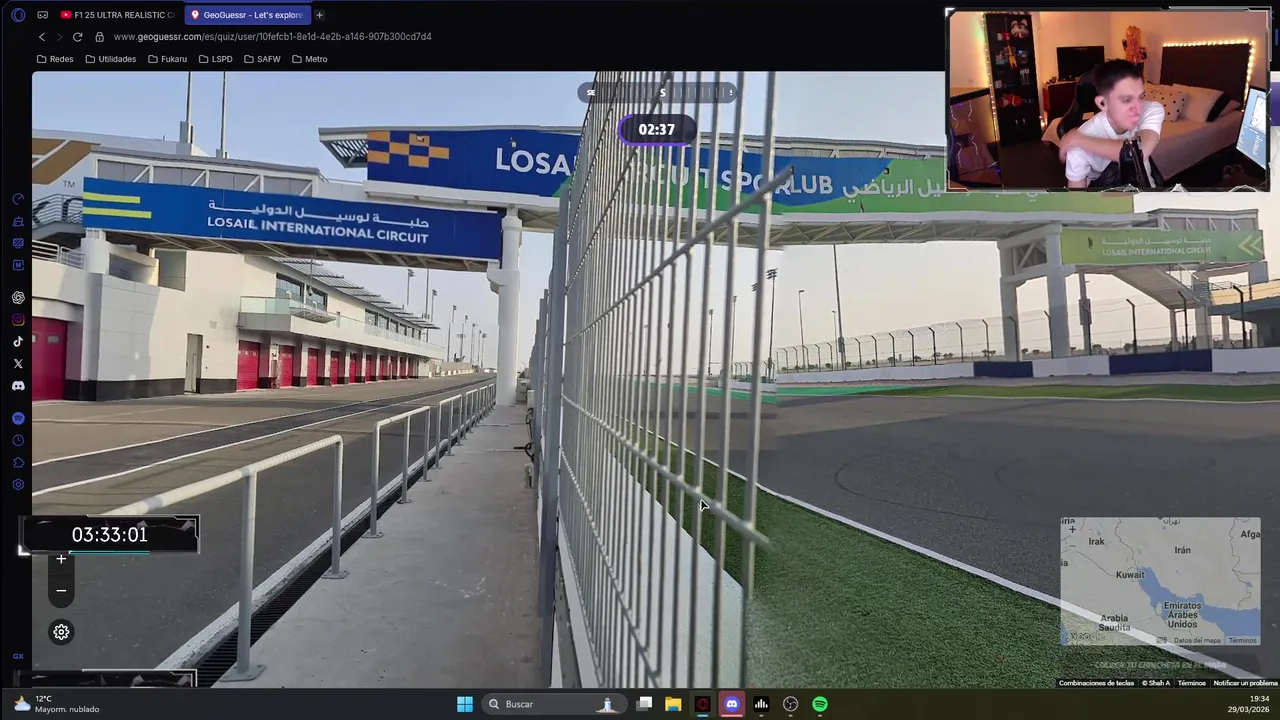Open GeoGuessr game settings gear
This screenshot has height=720, width=1280.
[x=61, y=632]
